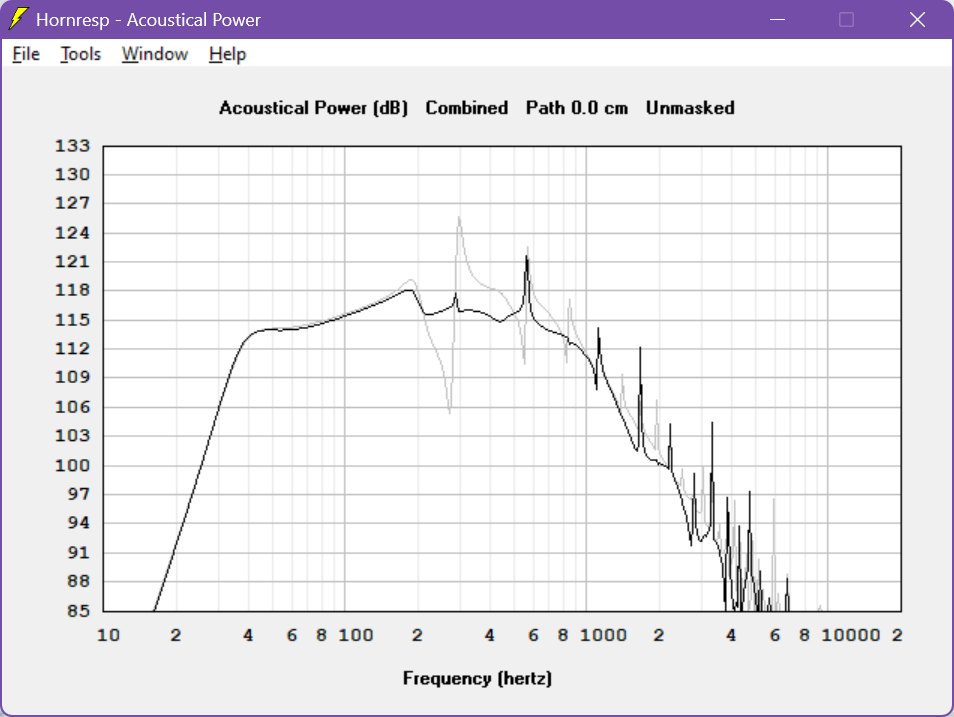Image resolution: width=954 pixels, height=717 pixels.
Task: Click the 115 dB axis value
Action: tap(72, 320)
